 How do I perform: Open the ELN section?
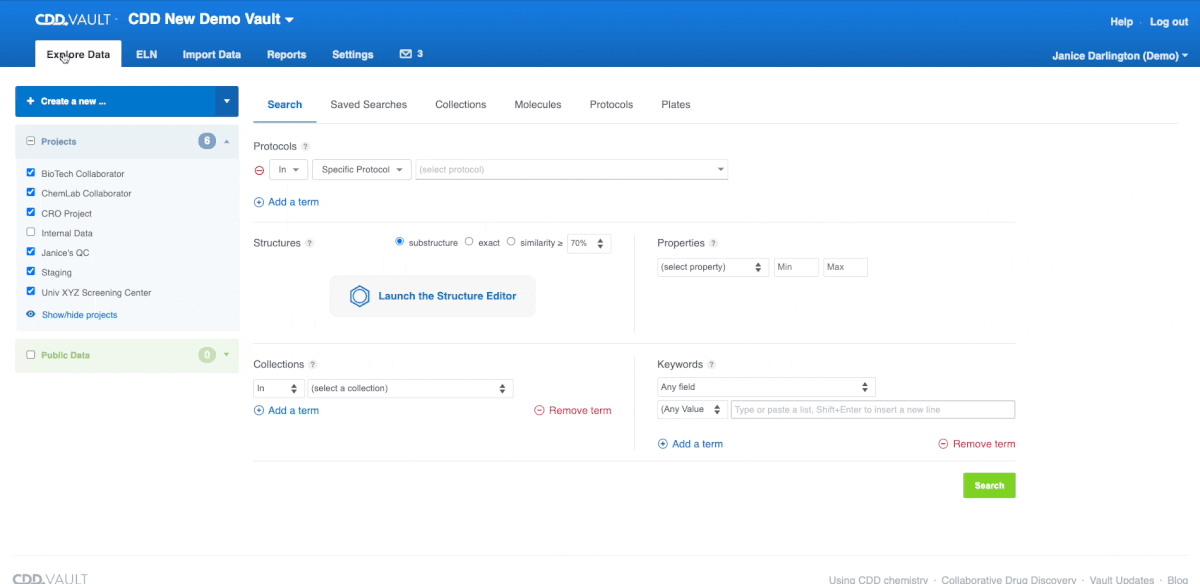(x=146, y=55)
